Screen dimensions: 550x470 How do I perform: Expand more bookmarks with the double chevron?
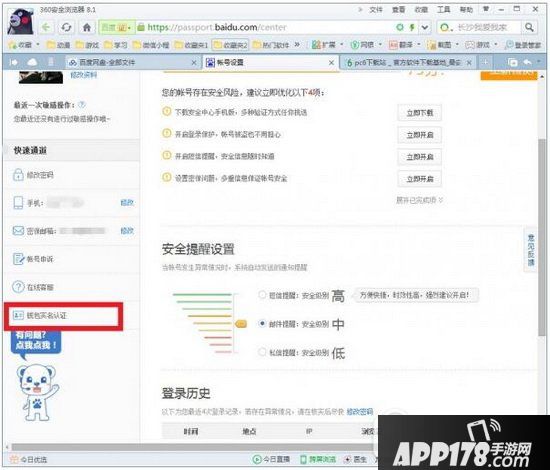[297, 45]
